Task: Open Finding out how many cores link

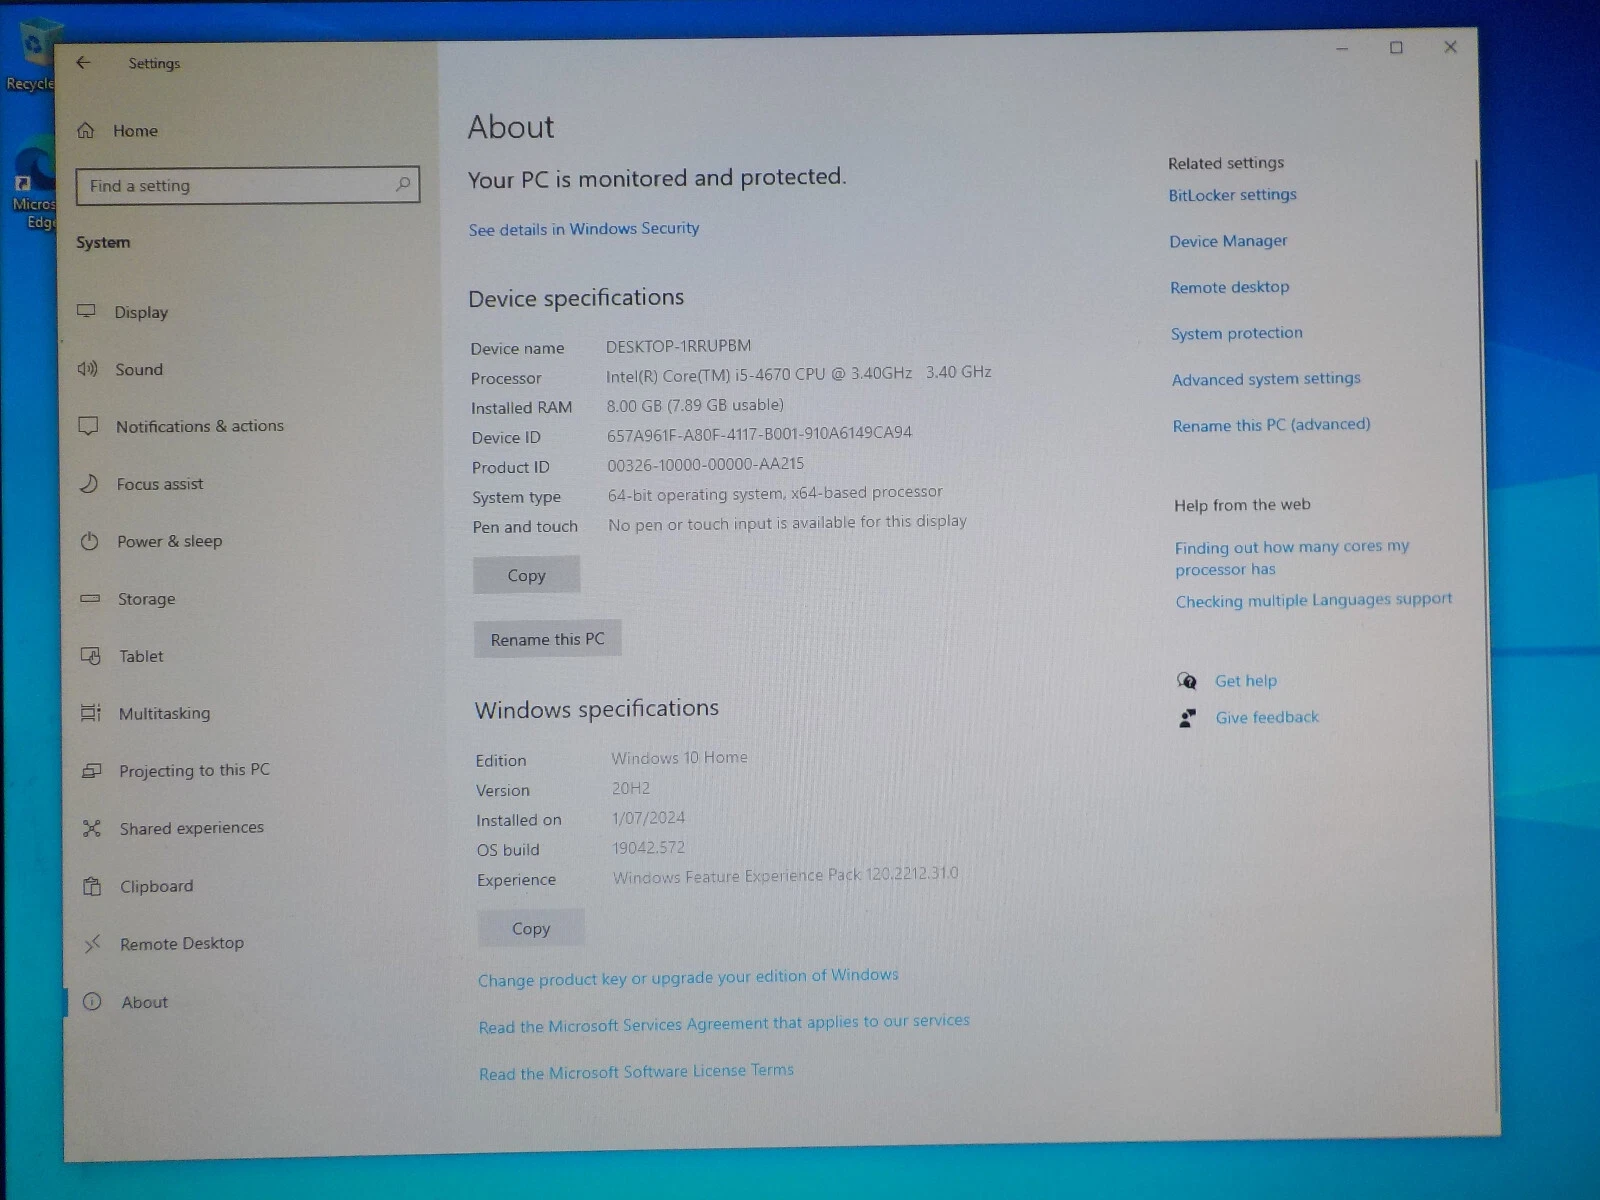Action: click(1292, 558)
